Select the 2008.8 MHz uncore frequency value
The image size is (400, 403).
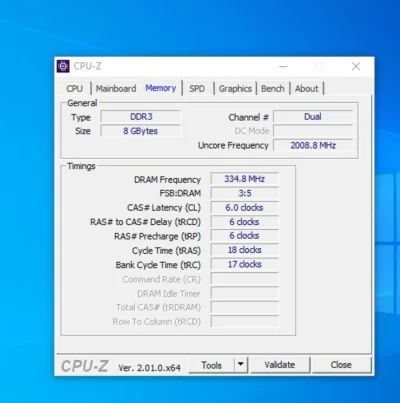point(313,145)
